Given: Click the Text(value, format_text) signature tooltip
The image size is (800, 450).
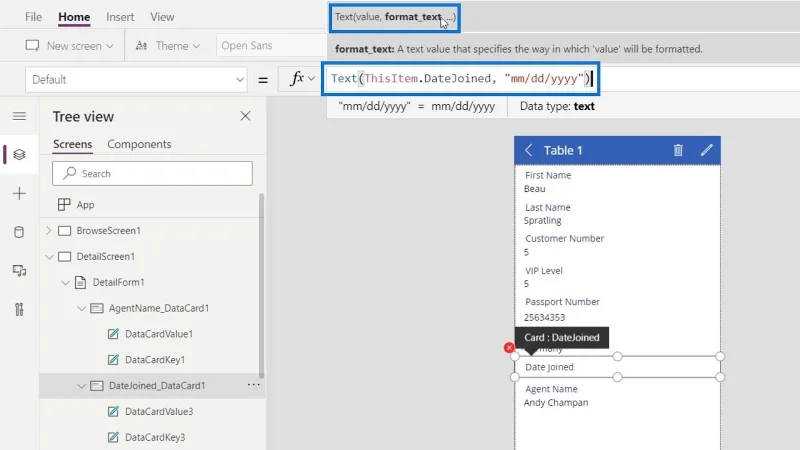Looking at the screenshot, I should coord(394,17).
